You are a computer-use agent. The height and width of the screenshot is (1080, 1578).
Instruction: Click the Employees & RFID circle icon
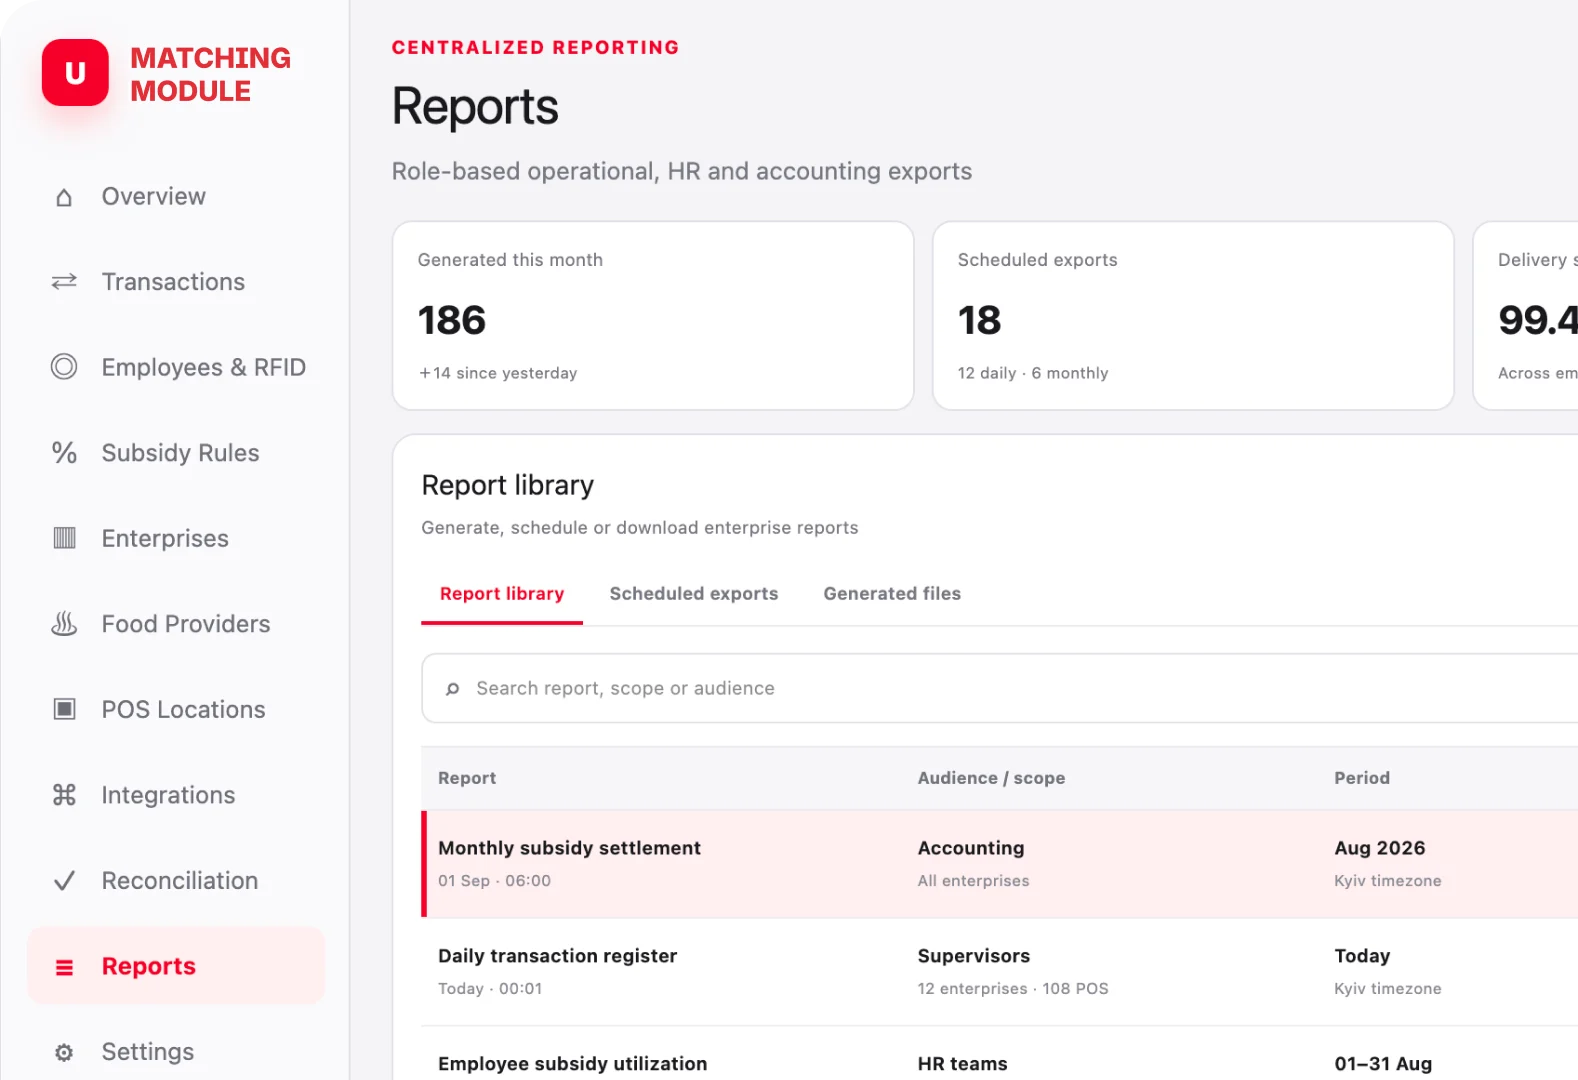(x=64, y=367)
